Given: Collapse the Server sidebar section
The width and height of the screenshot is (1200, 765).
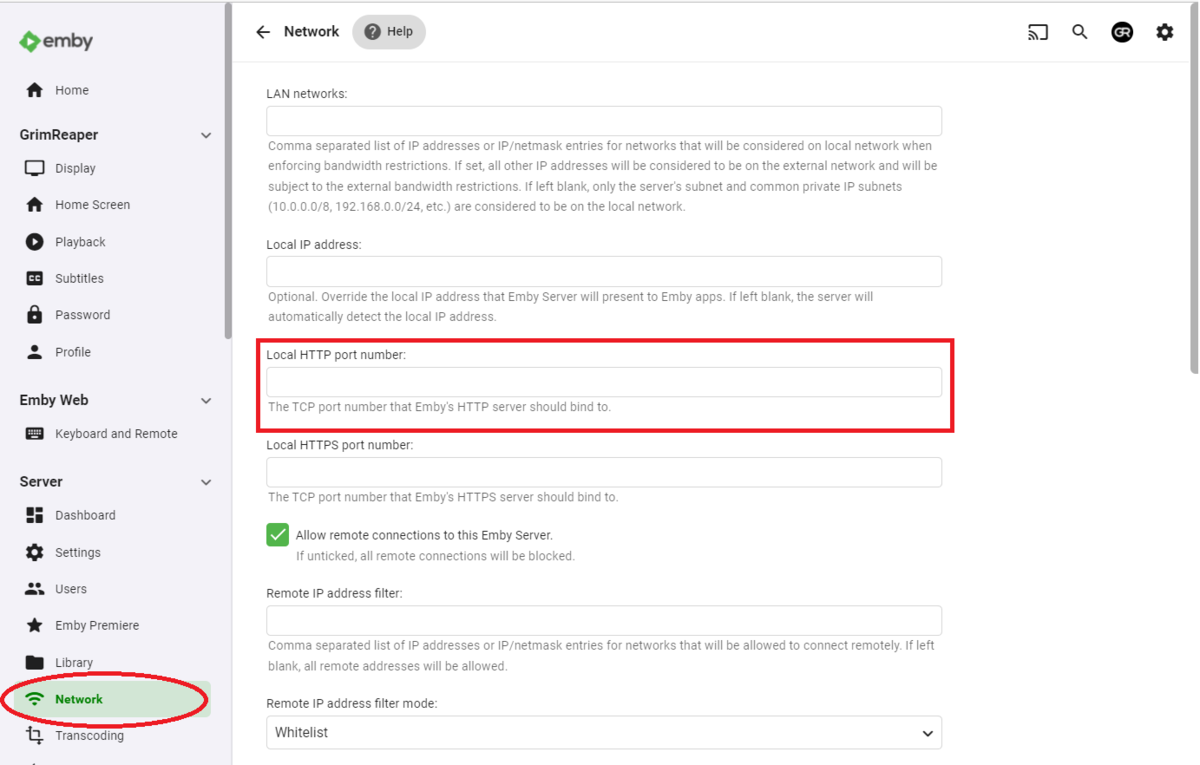Looking at the screenshot, I should tap(206, 482).
